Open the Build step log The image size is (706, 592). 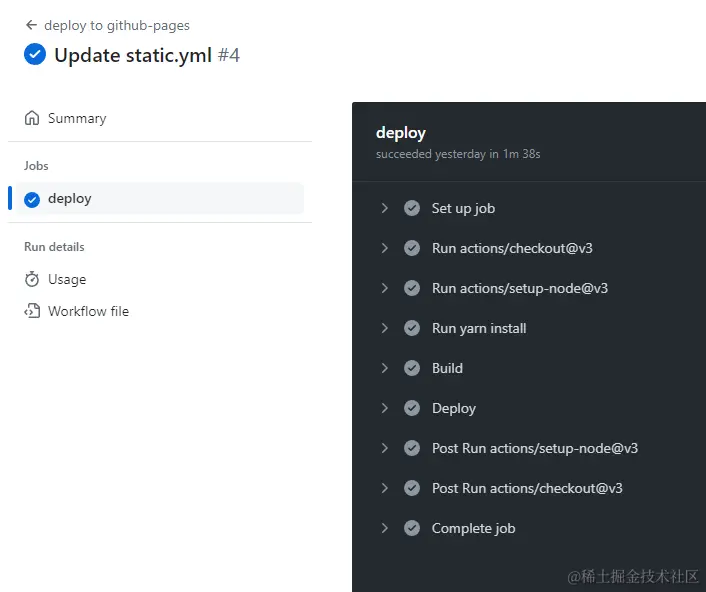447,368
